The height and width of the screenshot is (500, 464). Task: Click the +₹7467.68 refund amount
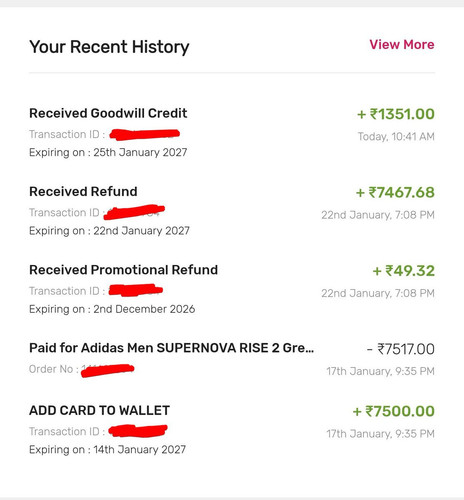click(x=395, y=193)
